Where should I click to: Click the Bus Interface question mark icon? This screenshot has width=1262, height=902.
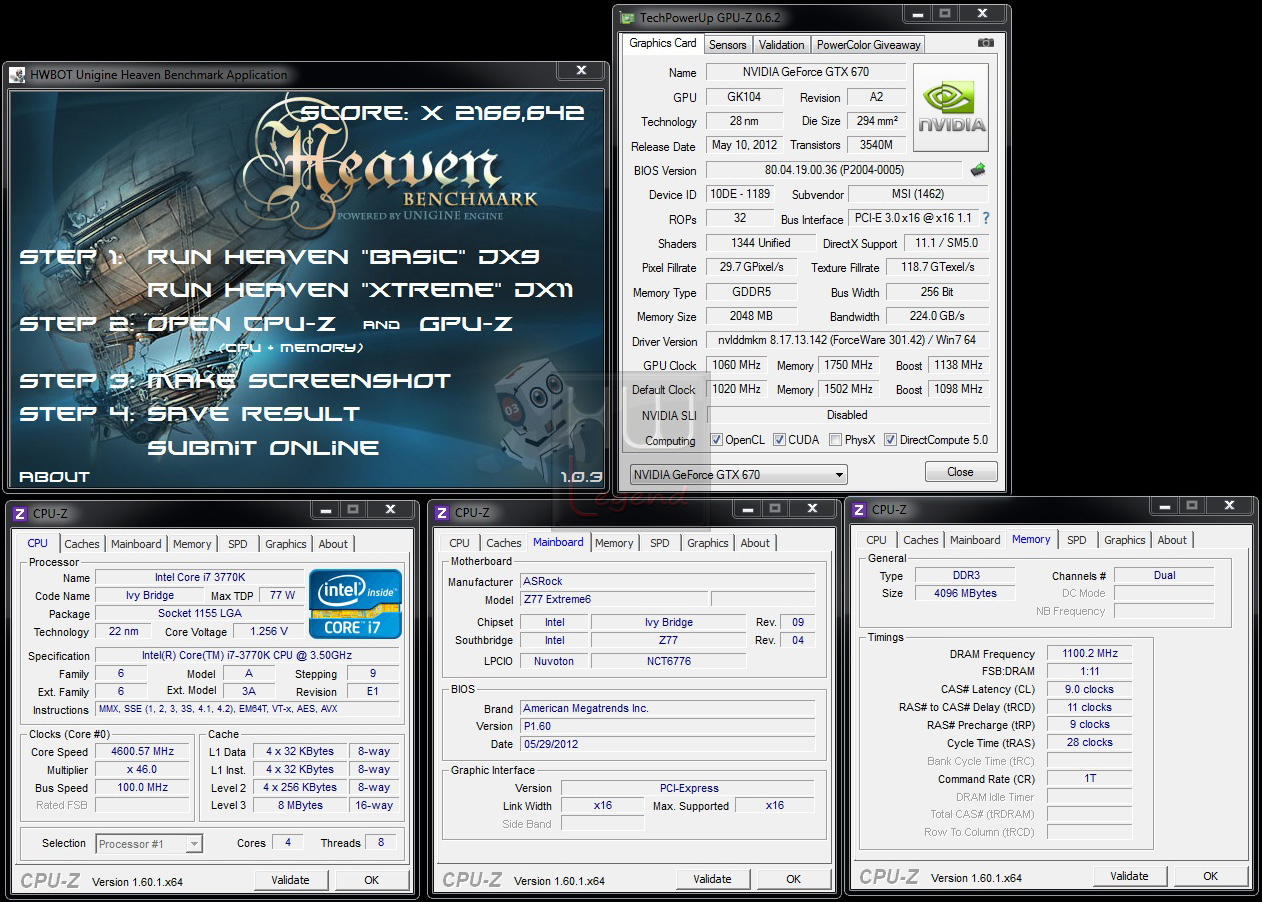pos(986,218)
